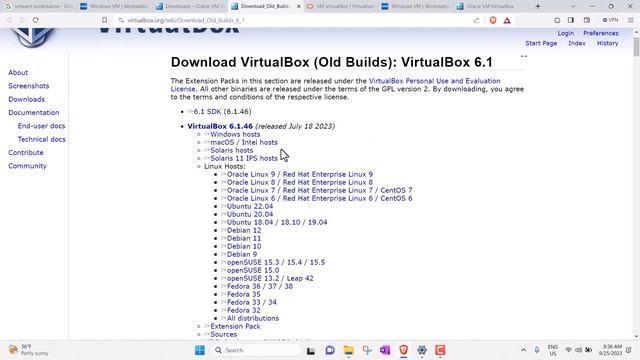Open the Documentation sidebar link

[x=33, y=112]
